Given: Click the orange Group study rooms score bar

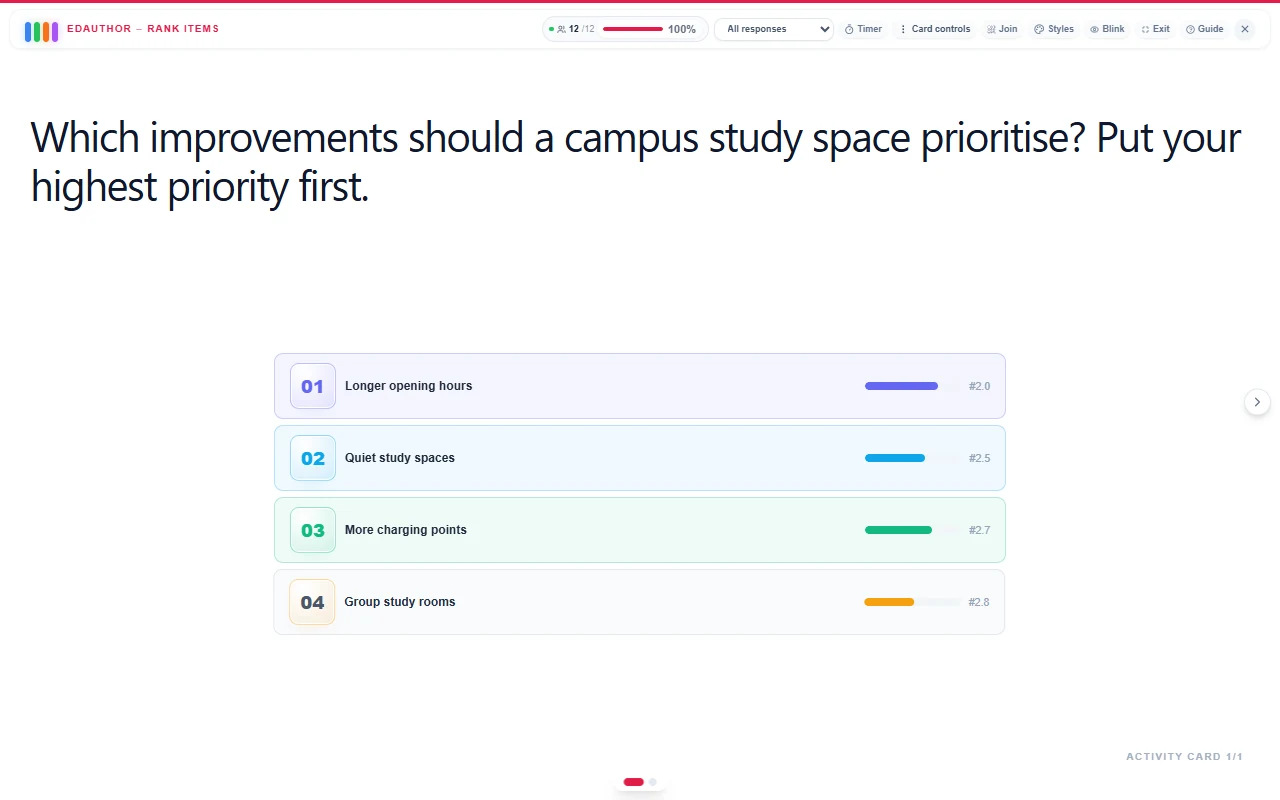Looking at the screenshot, I should (x=889, y=602).
